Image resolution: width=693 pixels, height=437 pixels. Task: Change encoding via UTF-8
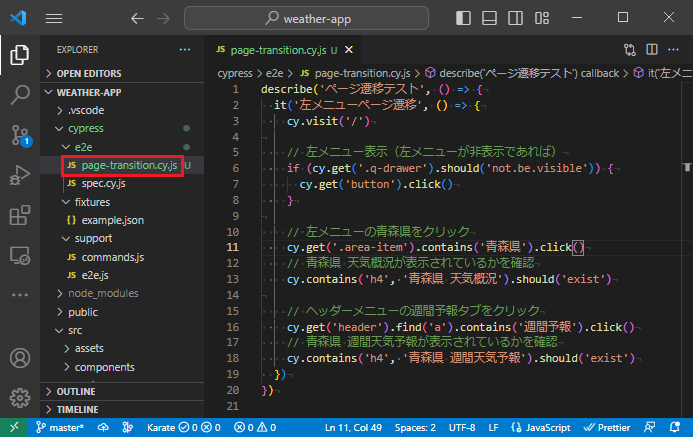tap(462, 427)
